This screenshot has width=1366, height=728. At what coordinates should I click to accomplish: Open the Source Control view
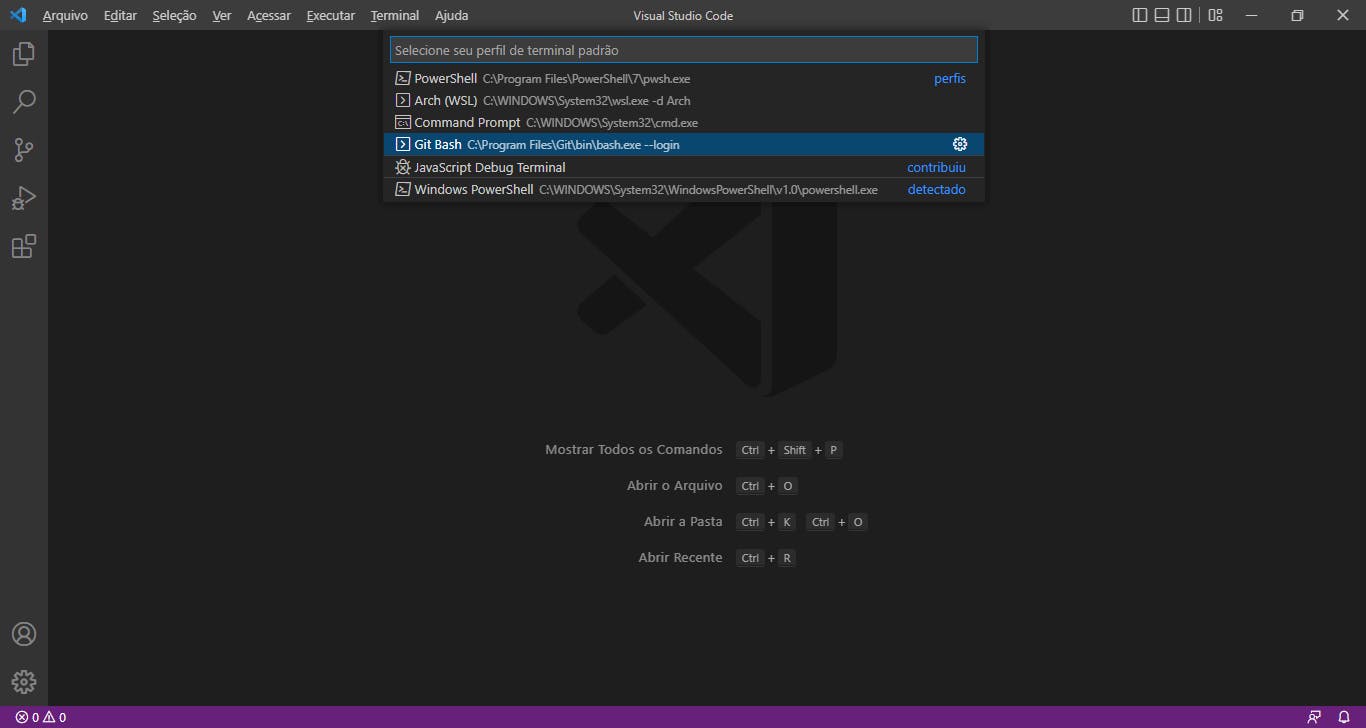tap(24, 150)
